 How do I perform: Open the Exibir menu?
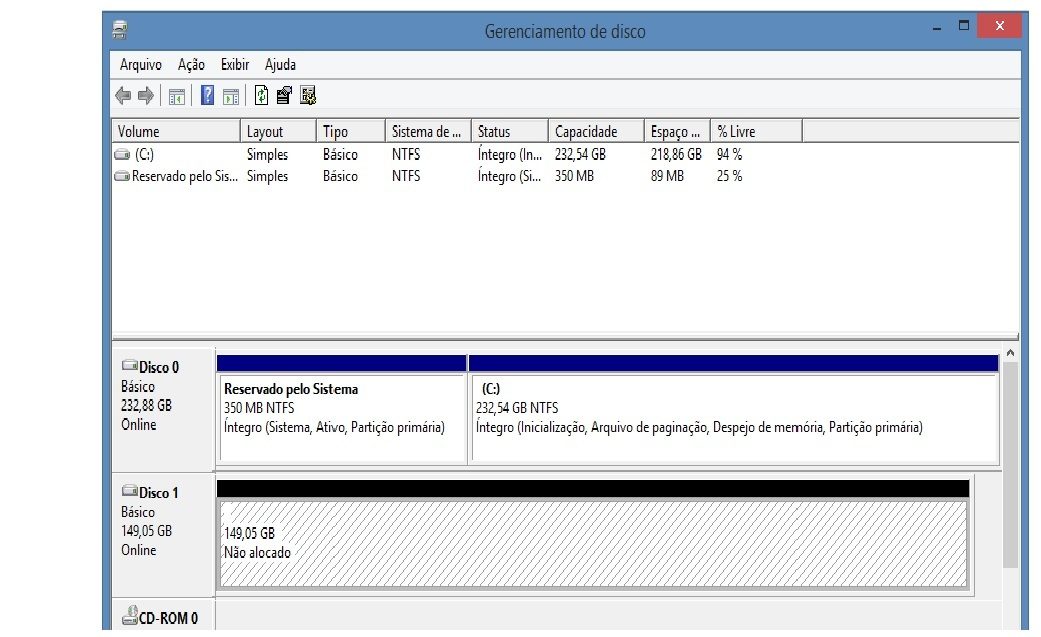pos(235,64)
